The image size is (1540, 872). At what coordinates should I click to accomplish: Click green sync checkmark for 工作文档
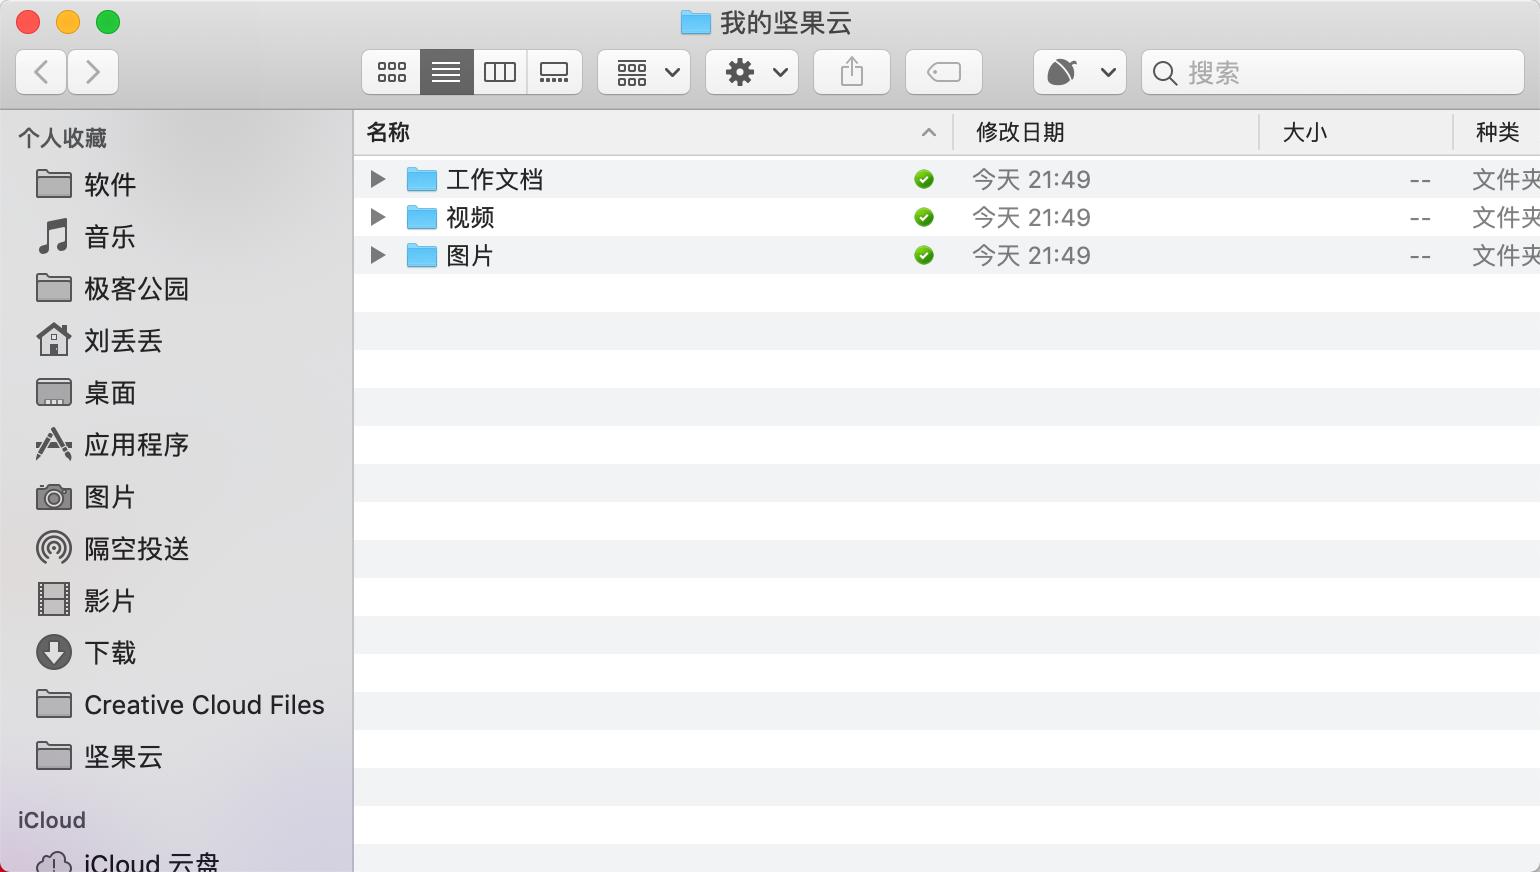(924, 179)
